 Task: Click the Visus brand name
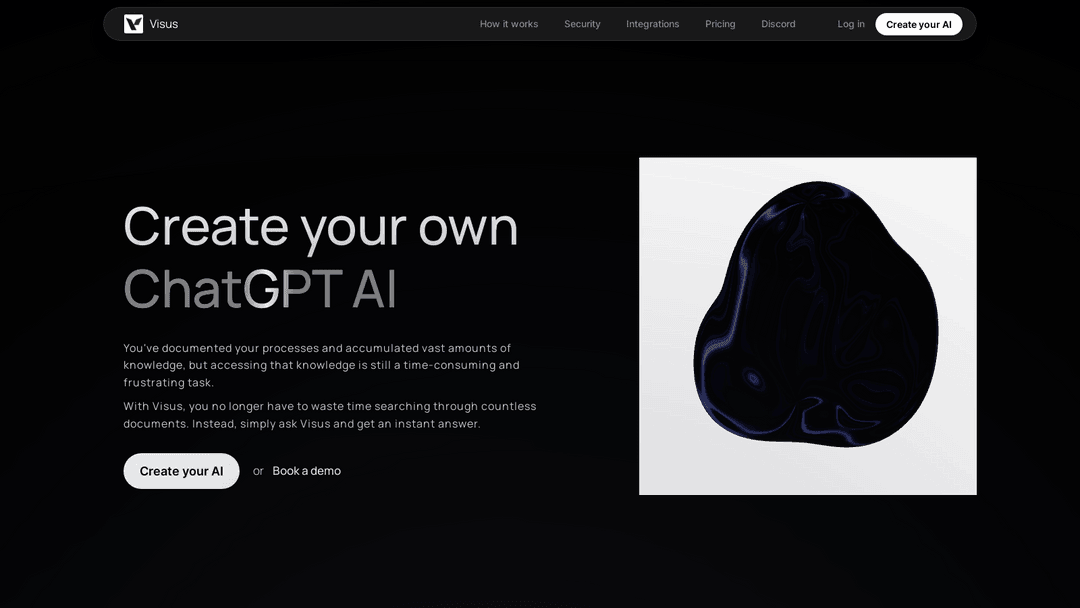[164, 24]
